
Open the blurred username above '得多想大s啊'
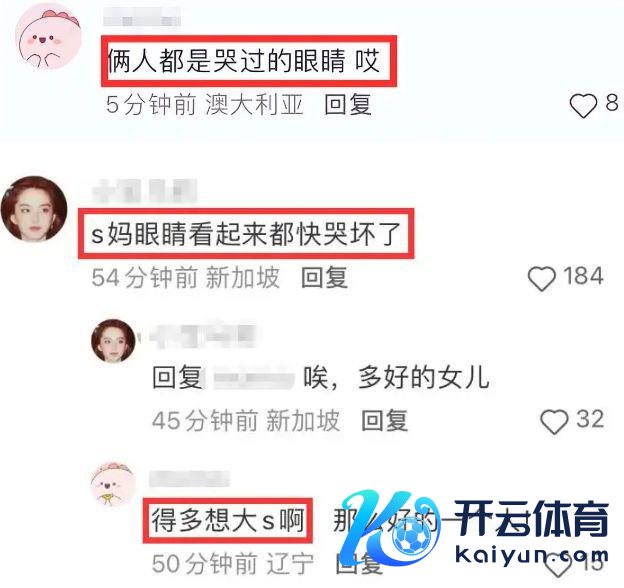point(189,479)
